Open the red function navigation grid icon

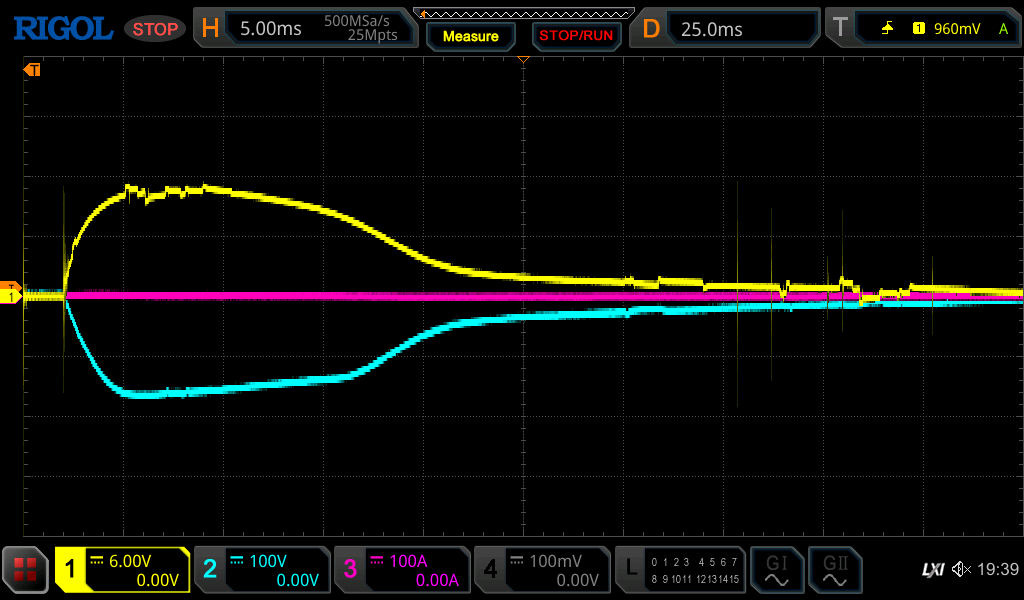[x=25, y=570]
